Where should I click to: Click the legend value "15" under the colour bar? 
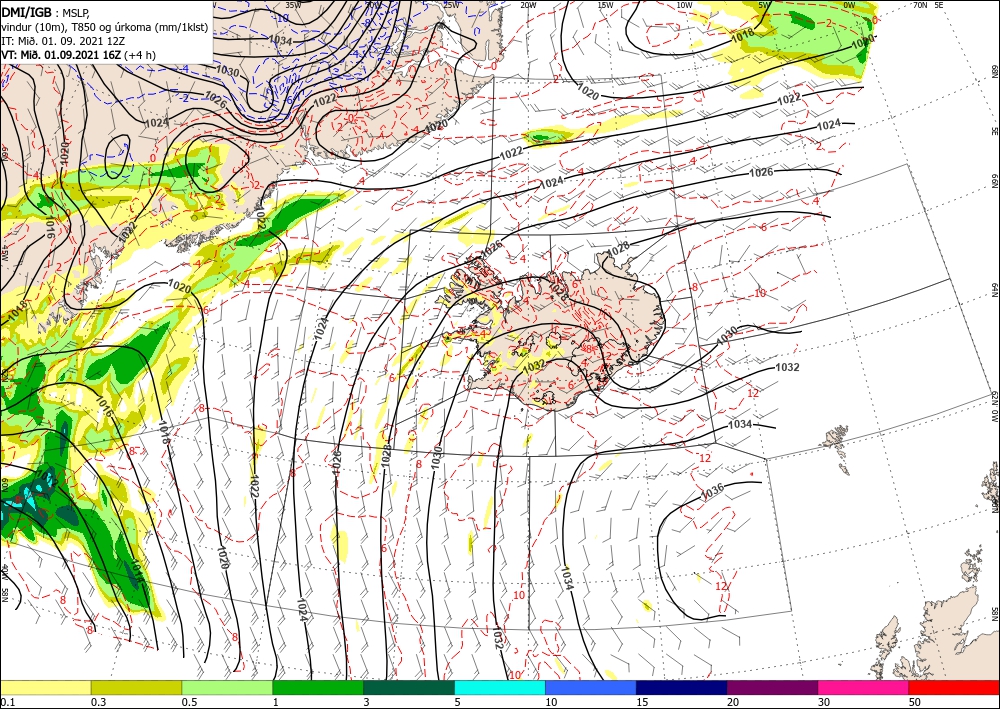click(642, 702)
